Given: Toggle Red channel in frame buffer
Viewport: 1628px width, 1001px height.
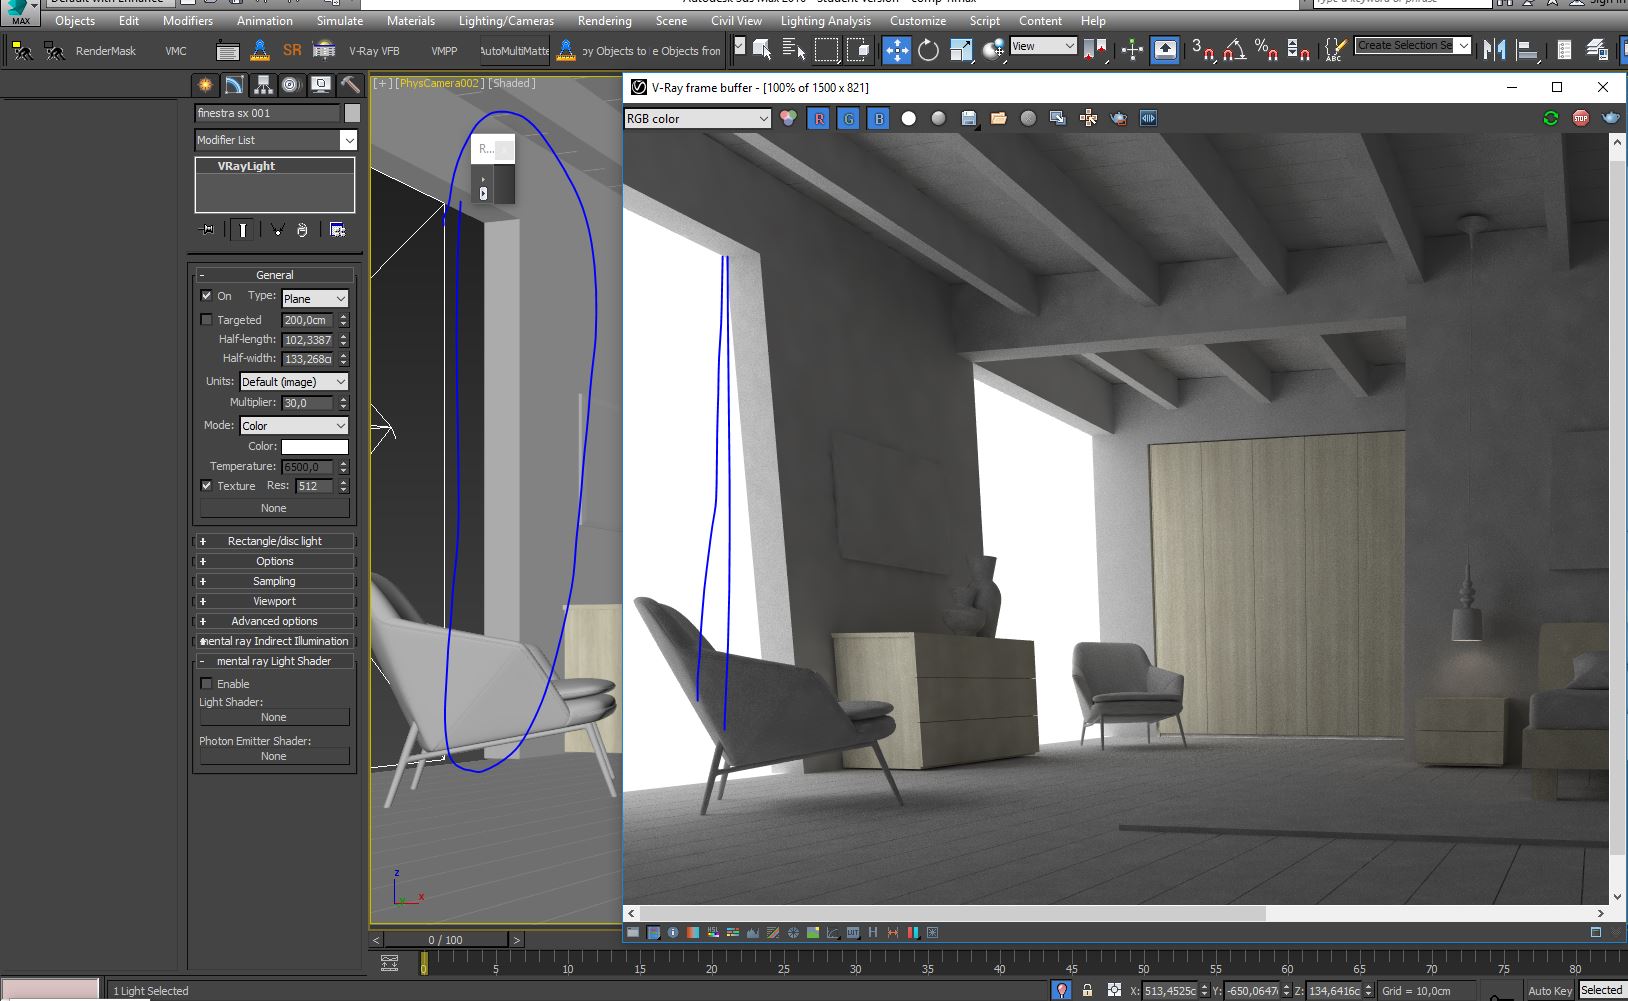Looking at the screenshot, I should (x=819, y=118).
